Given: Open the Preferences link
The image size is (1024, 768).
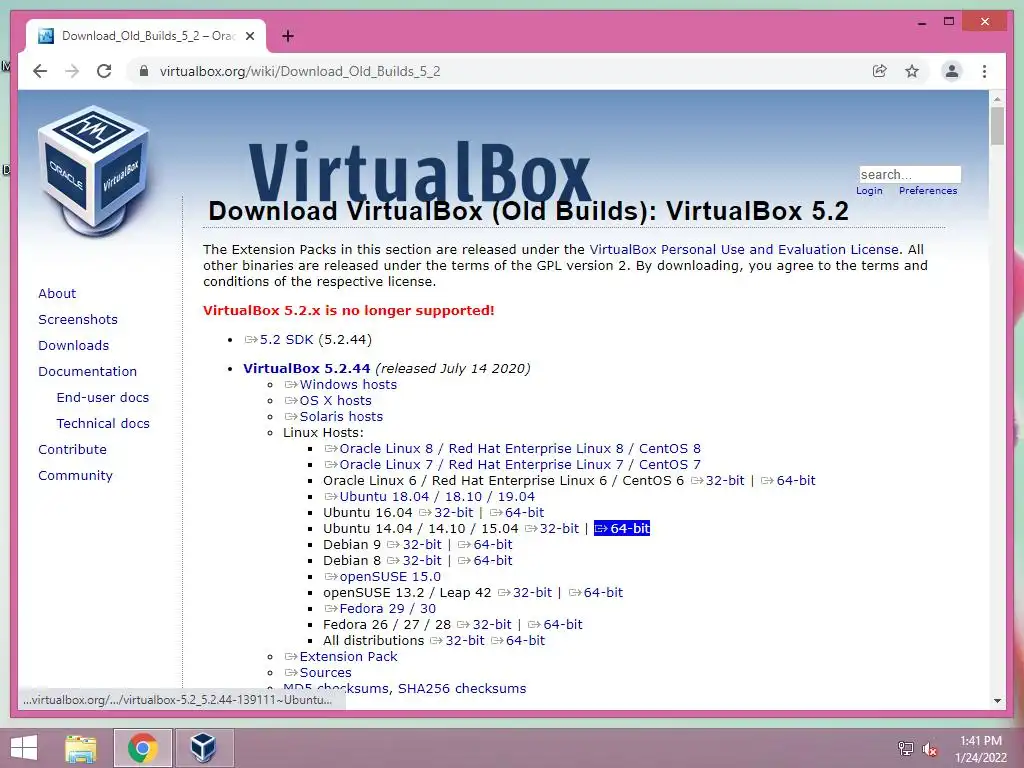Looking at the screenshot, I should 928,191.
